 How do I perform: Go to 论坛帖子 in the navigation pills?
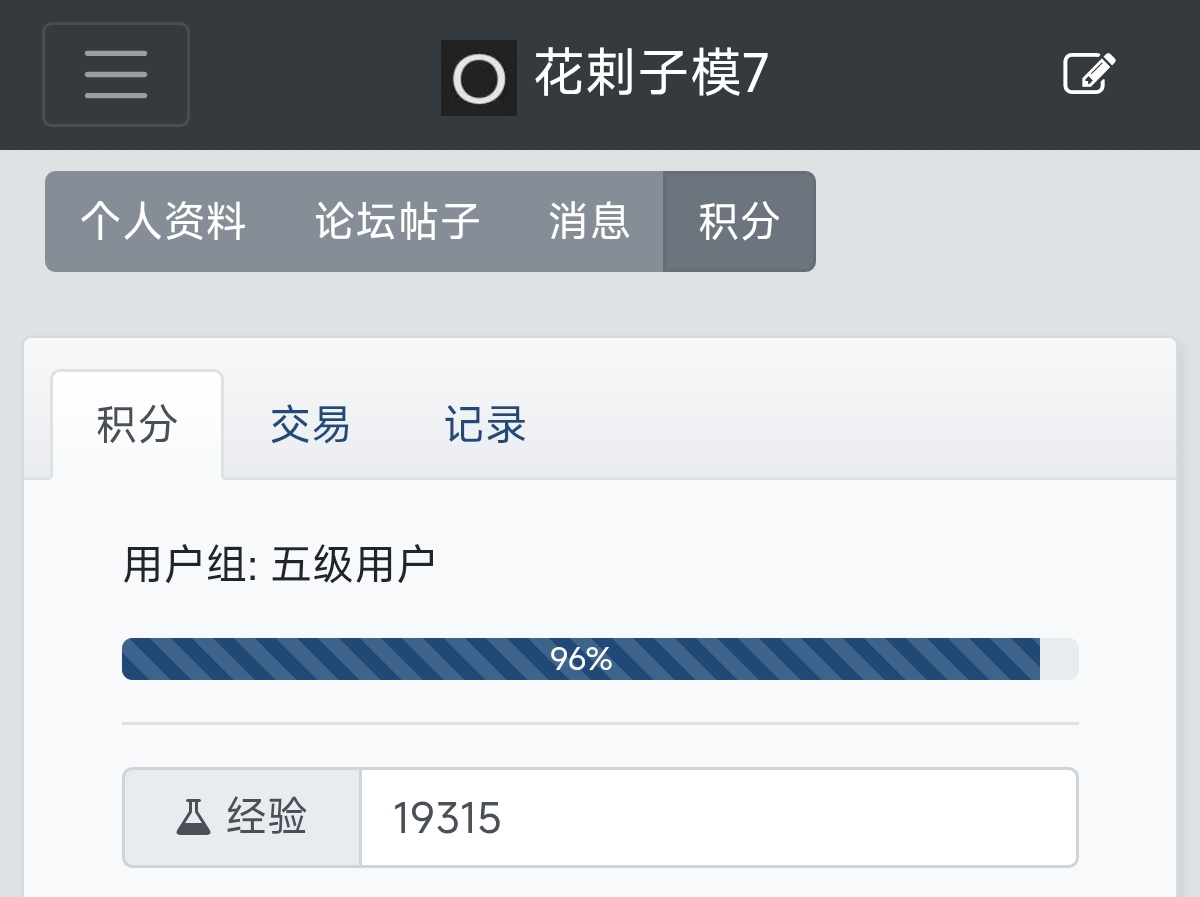pyautogui.click(x=398, y=222)
